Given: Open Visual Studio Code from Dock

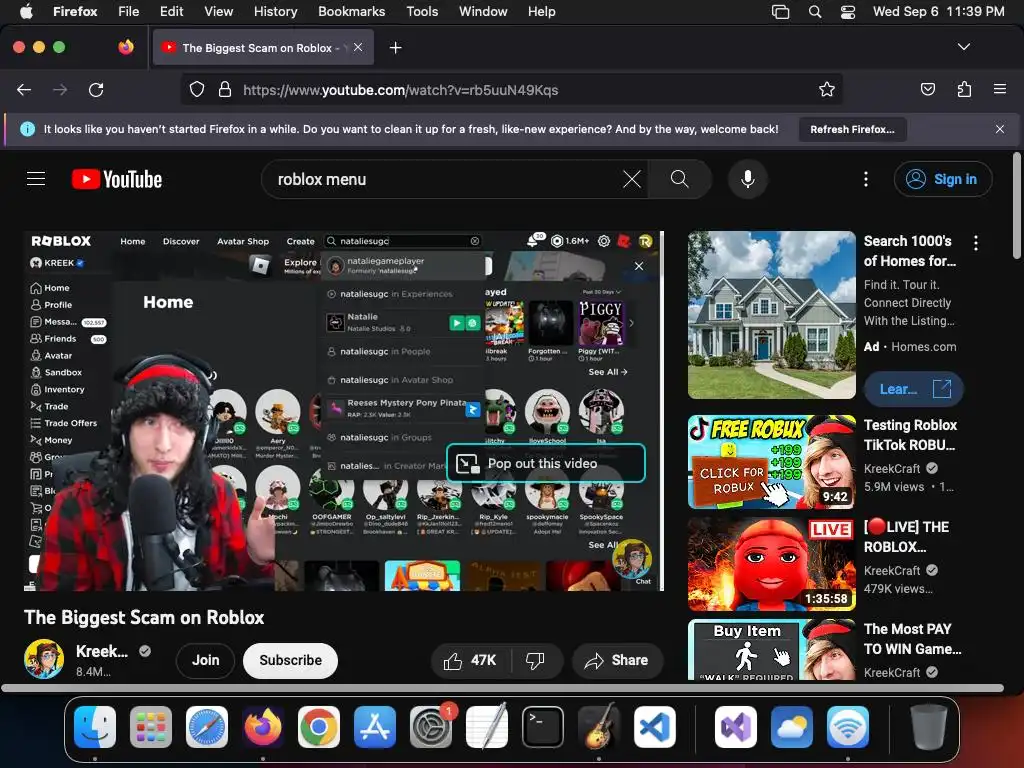Looking at the screenshot, I should point(655,726).
